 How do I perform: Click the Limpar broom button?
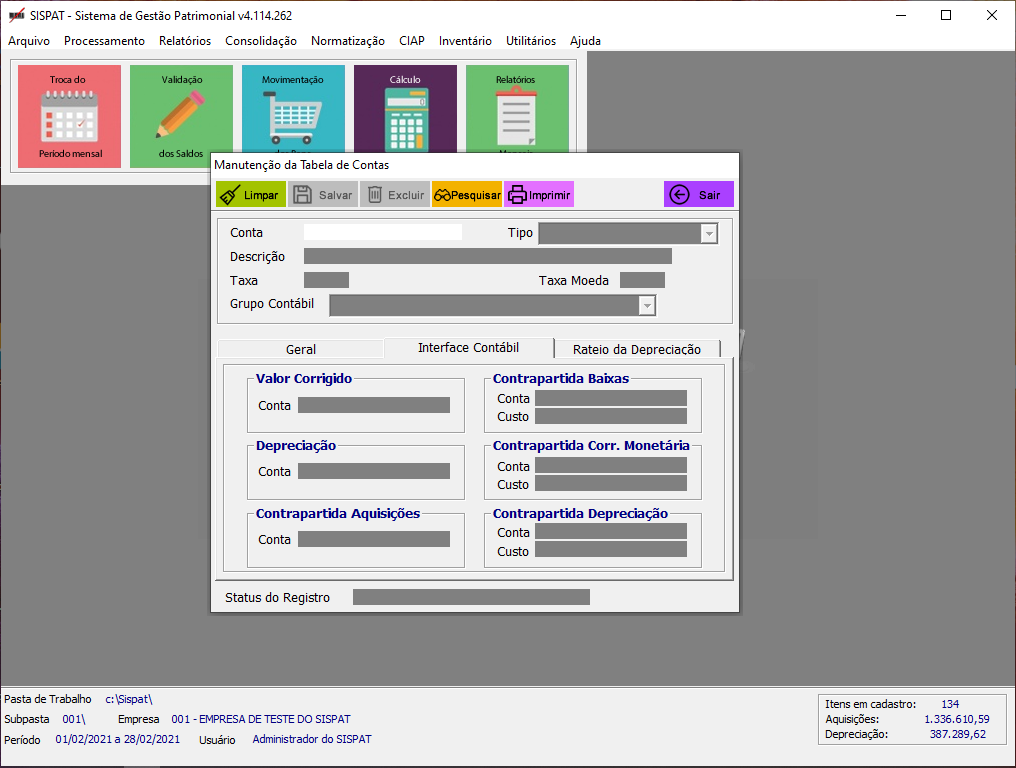tap(251, 195)
